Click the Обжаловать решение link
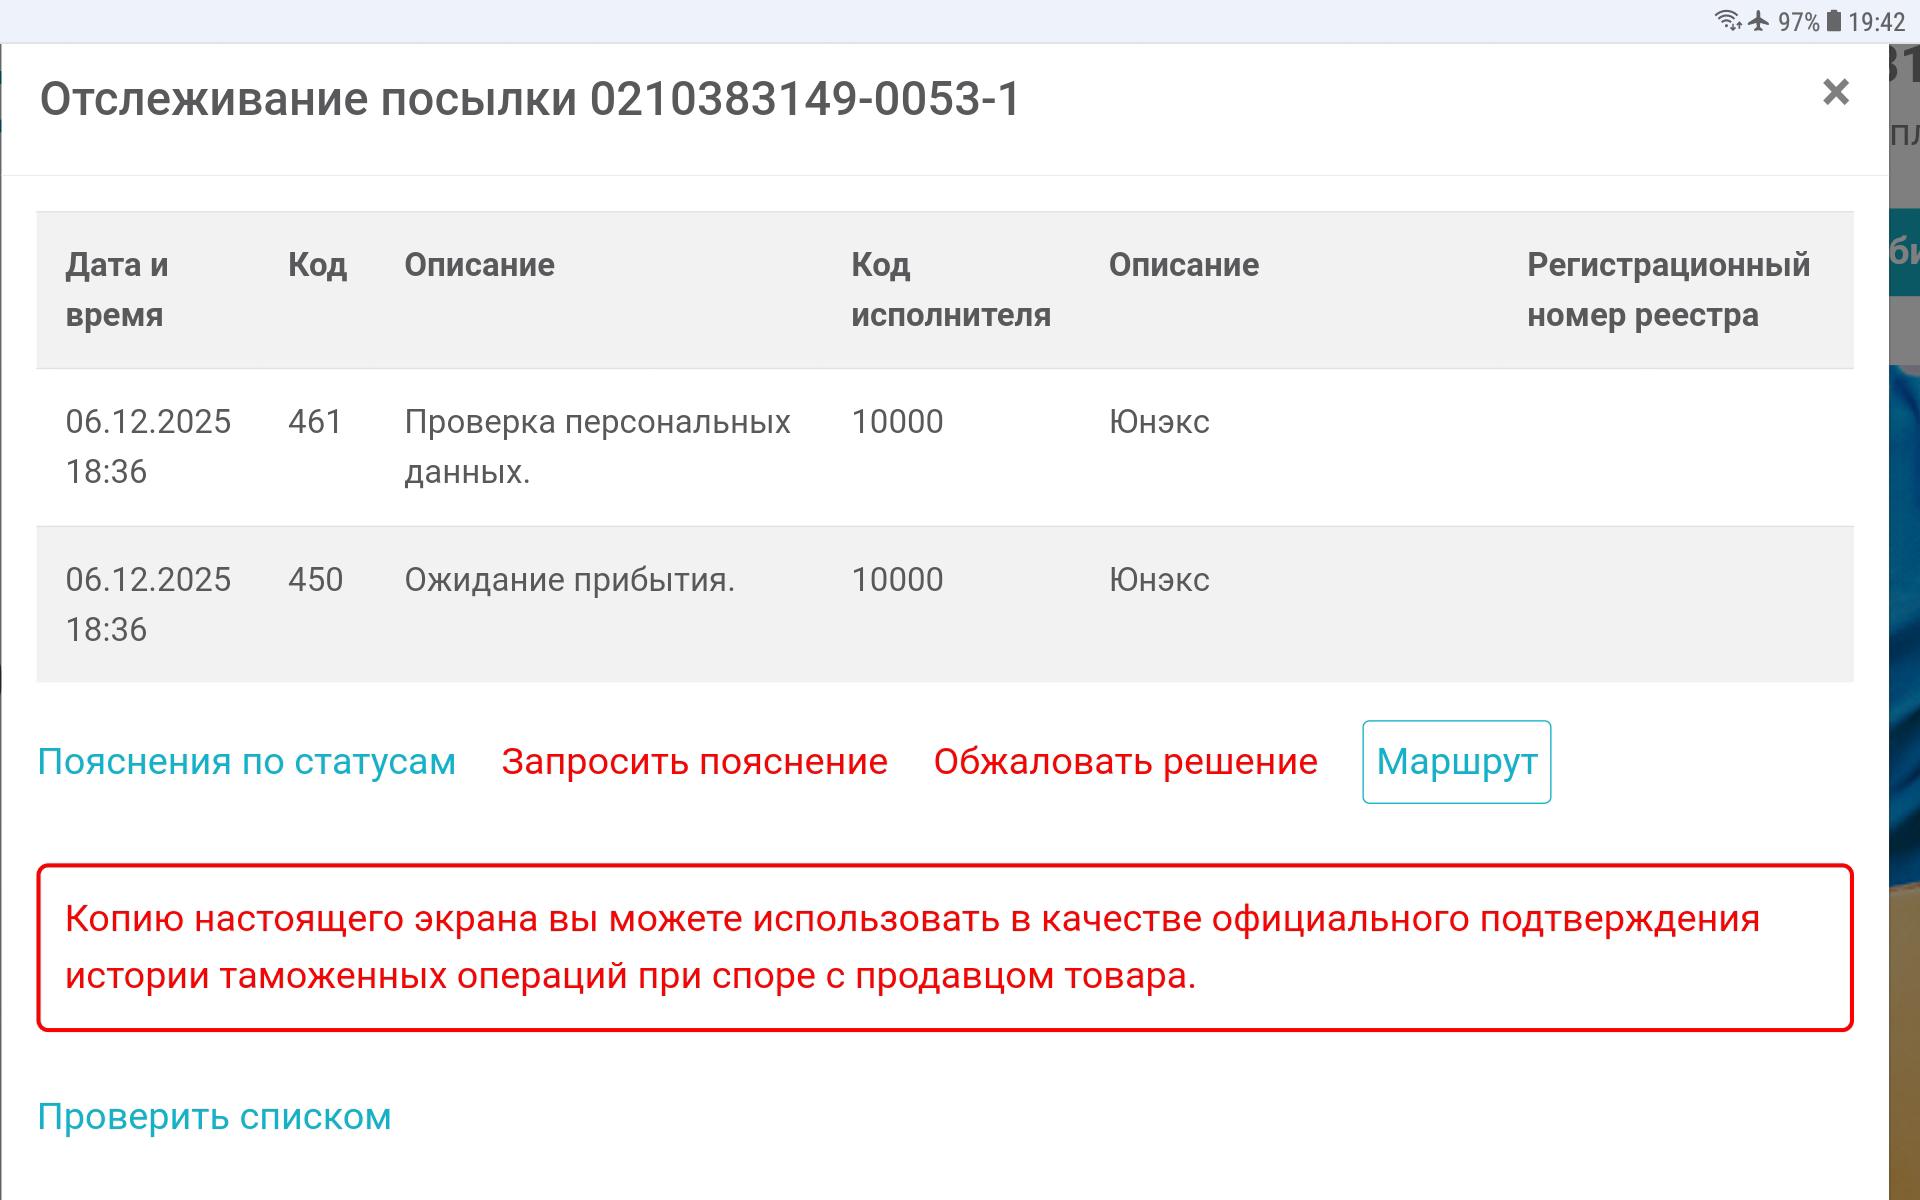This screenshot has width=1920, height=1200. [1125, 762]
